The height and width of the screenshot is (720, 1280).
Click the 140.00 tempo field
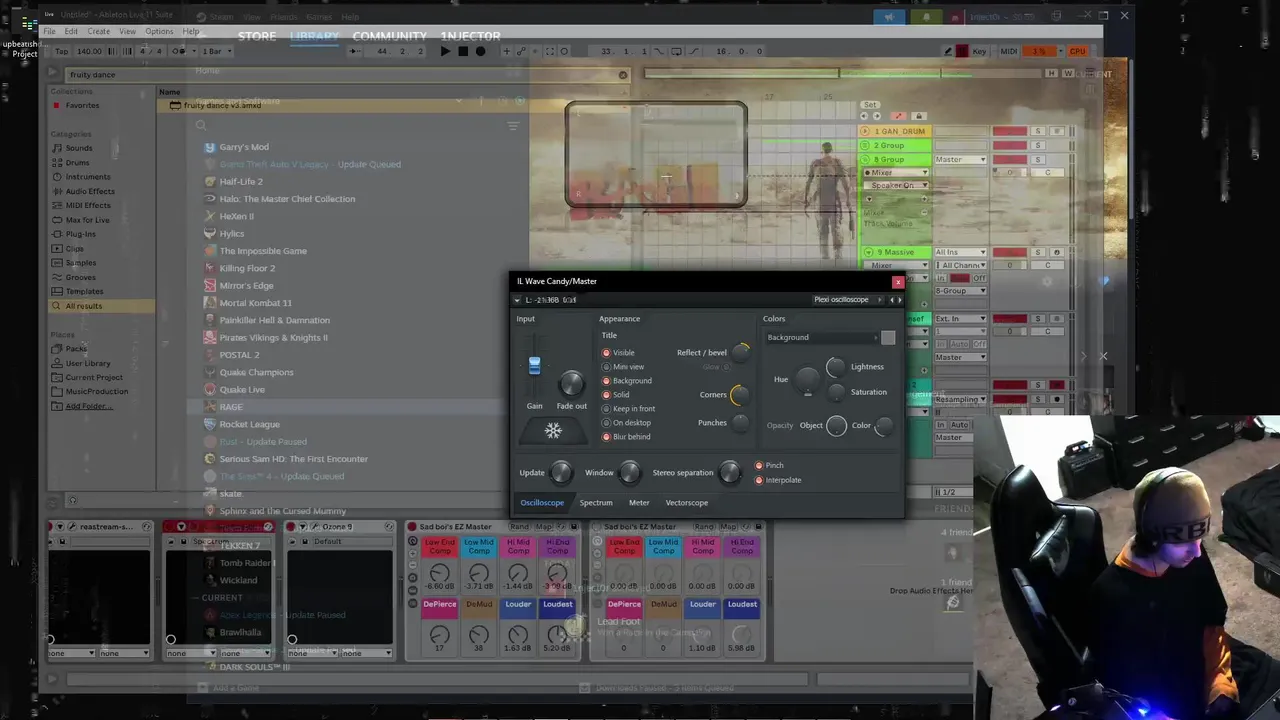89,51
